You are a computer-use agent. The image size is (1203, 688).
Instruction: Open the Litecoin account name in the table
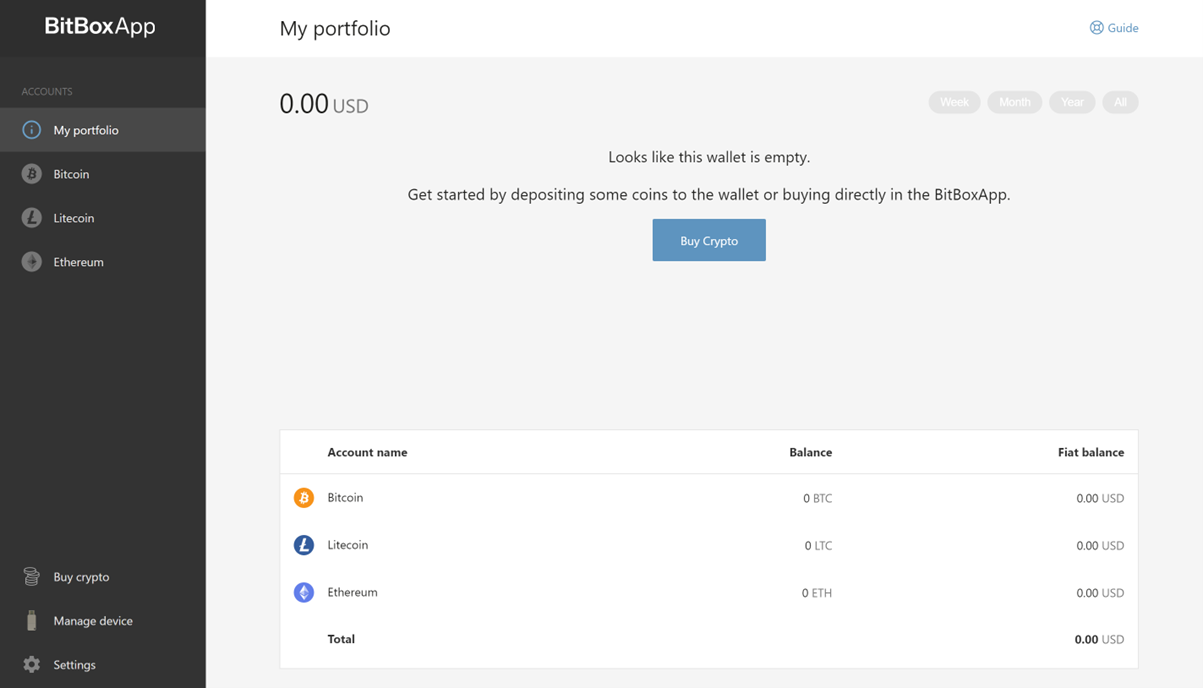348,545
